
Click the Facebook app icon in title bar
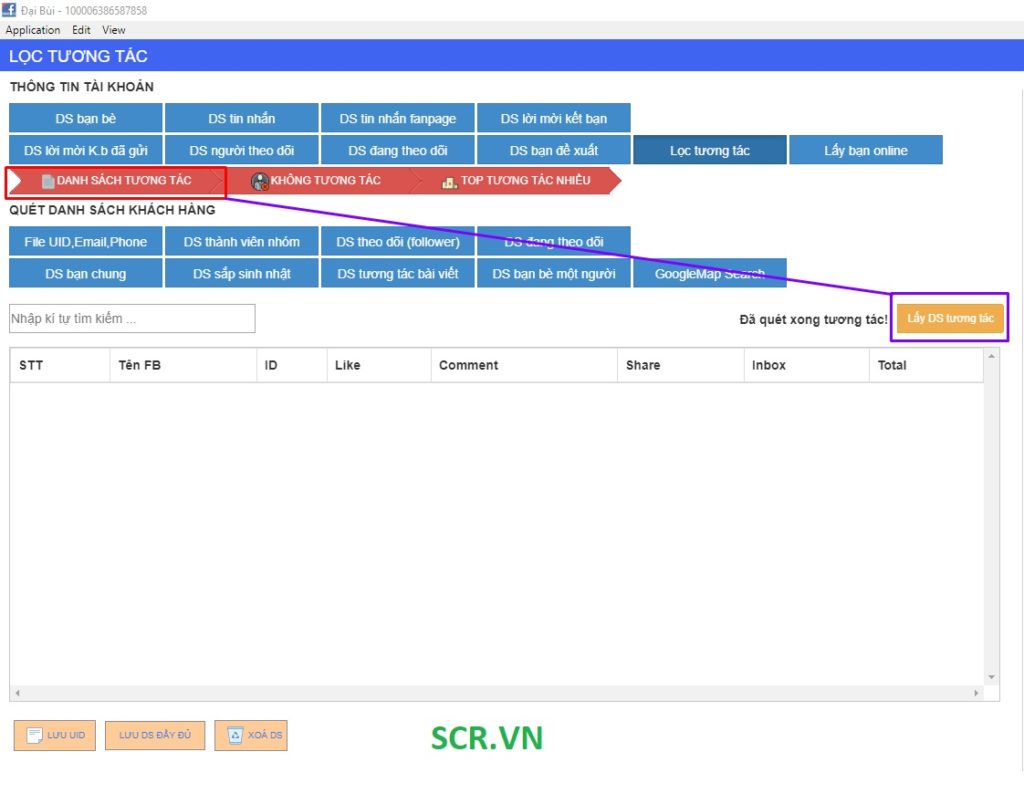(8, 10)
